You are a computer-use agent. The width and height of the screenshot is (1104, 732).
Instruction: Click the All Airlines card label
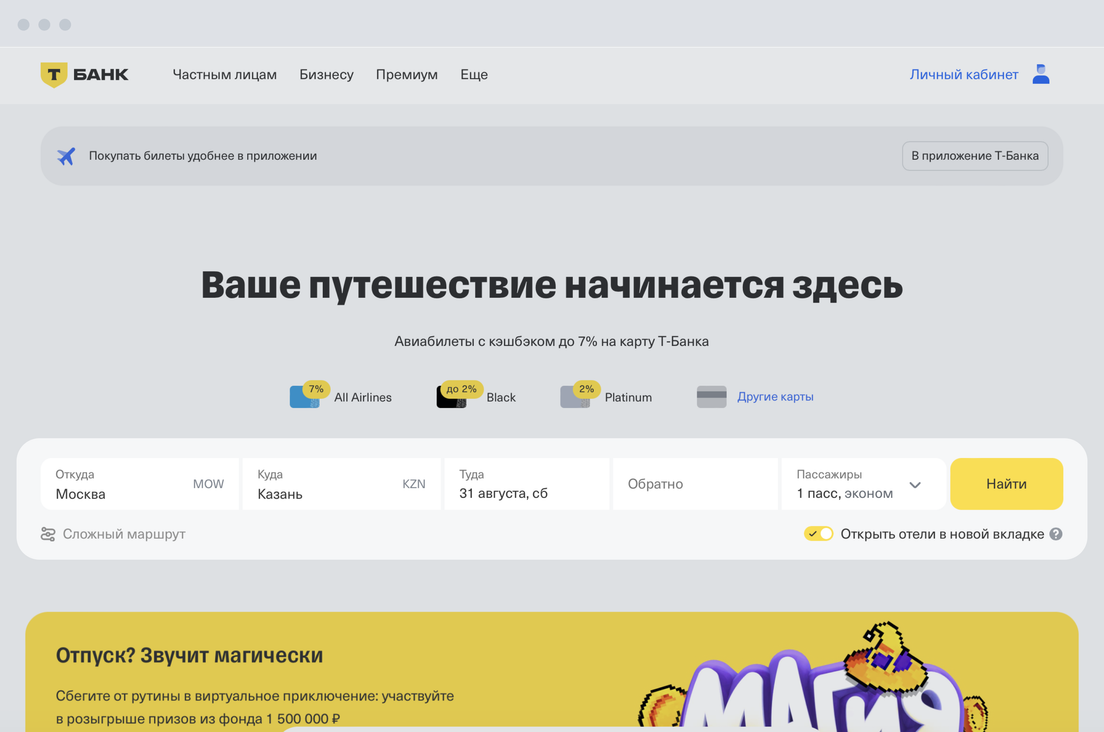(363, 397)
